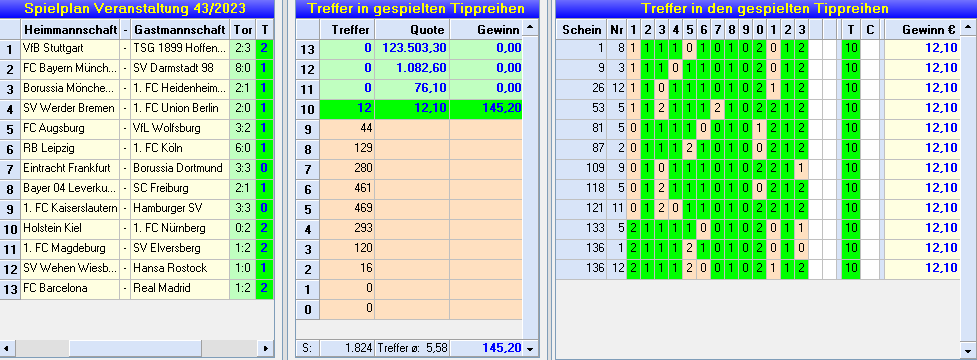This screenshot has width=977, height=360.
Task: Click quote value 1.082,60
Action: click(412, 69)
